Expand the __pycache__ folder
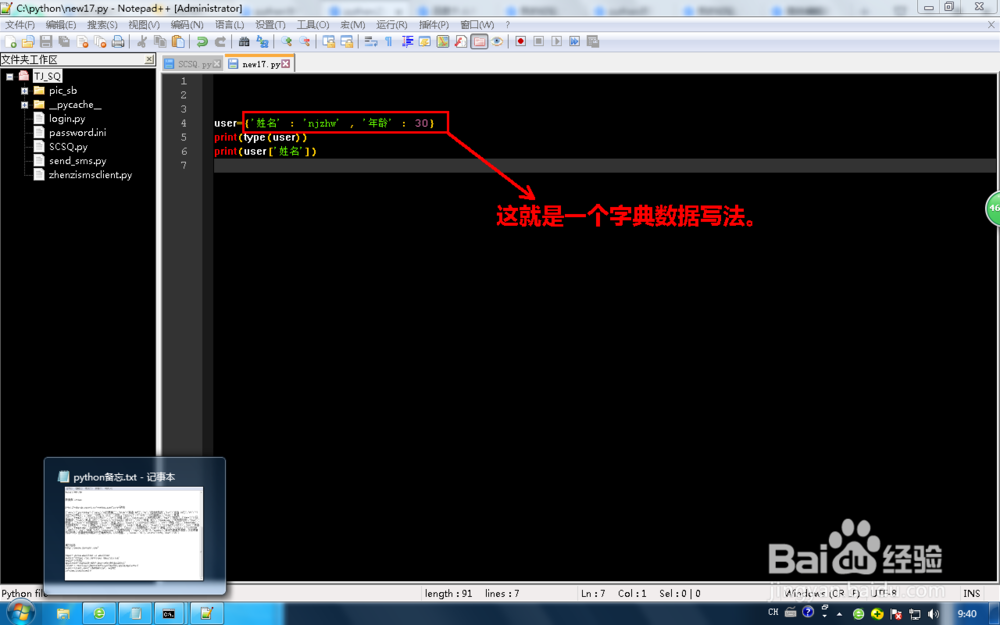 [x=24, y=104]
